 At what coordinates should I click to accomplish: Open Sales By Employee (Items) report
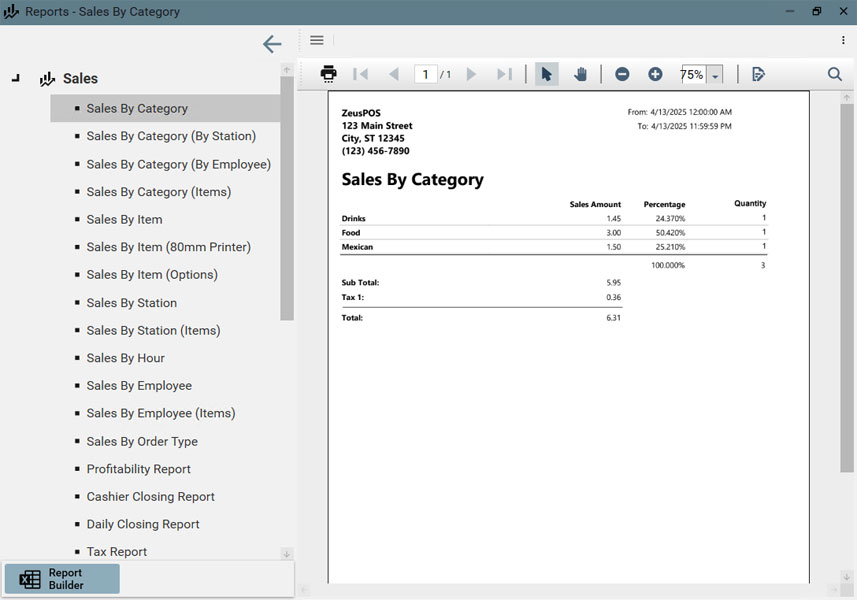(x=161, y=413)
